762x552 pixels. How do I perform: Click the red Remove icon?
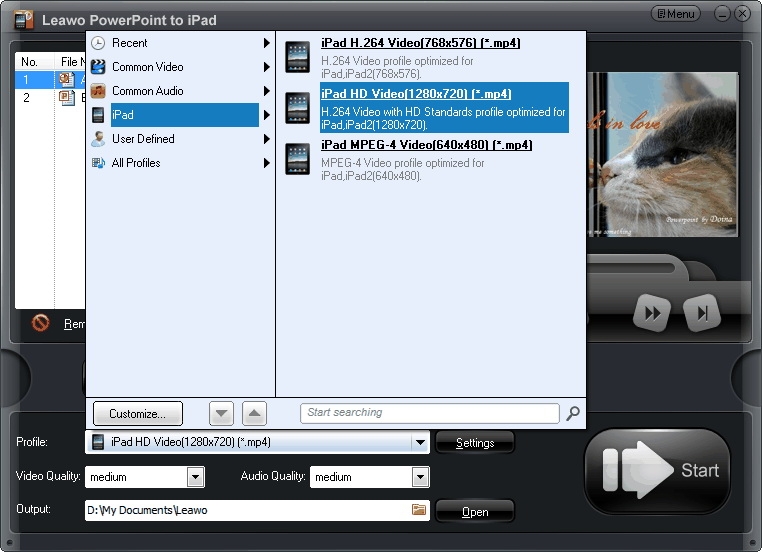point(41,323)
